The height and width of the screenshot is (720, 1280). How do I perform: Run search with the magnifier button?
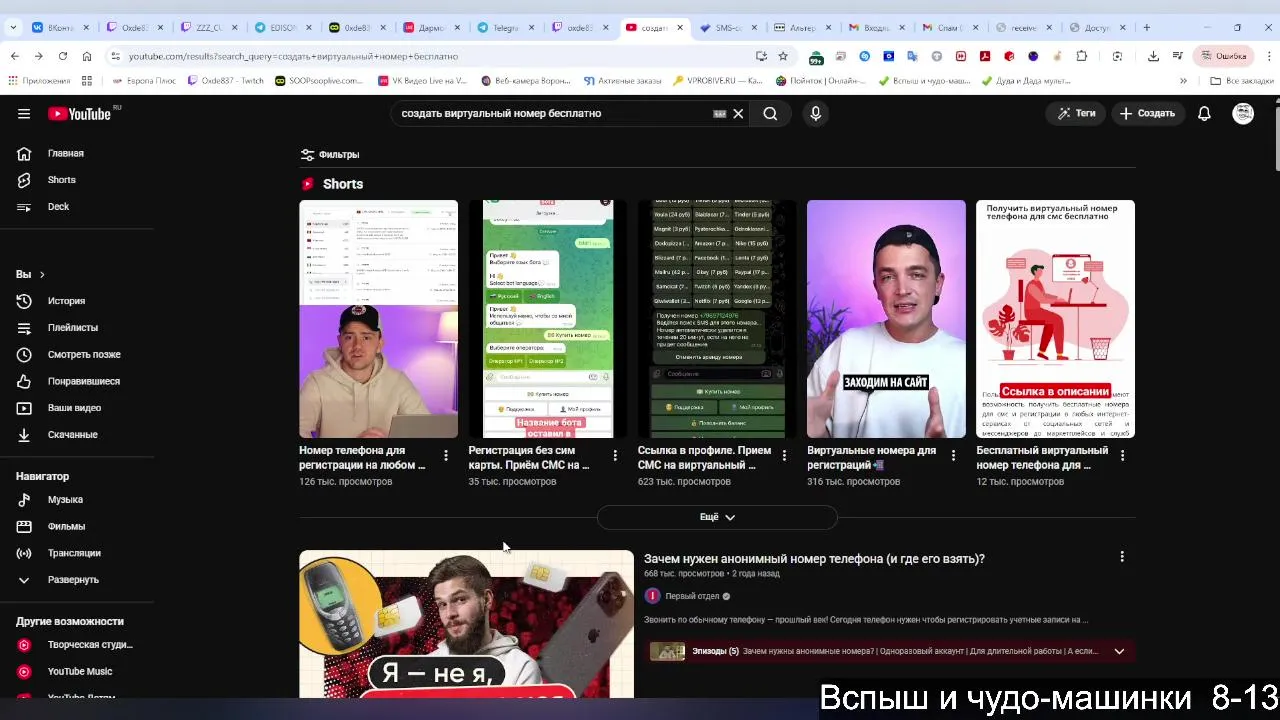pos(770,114)
